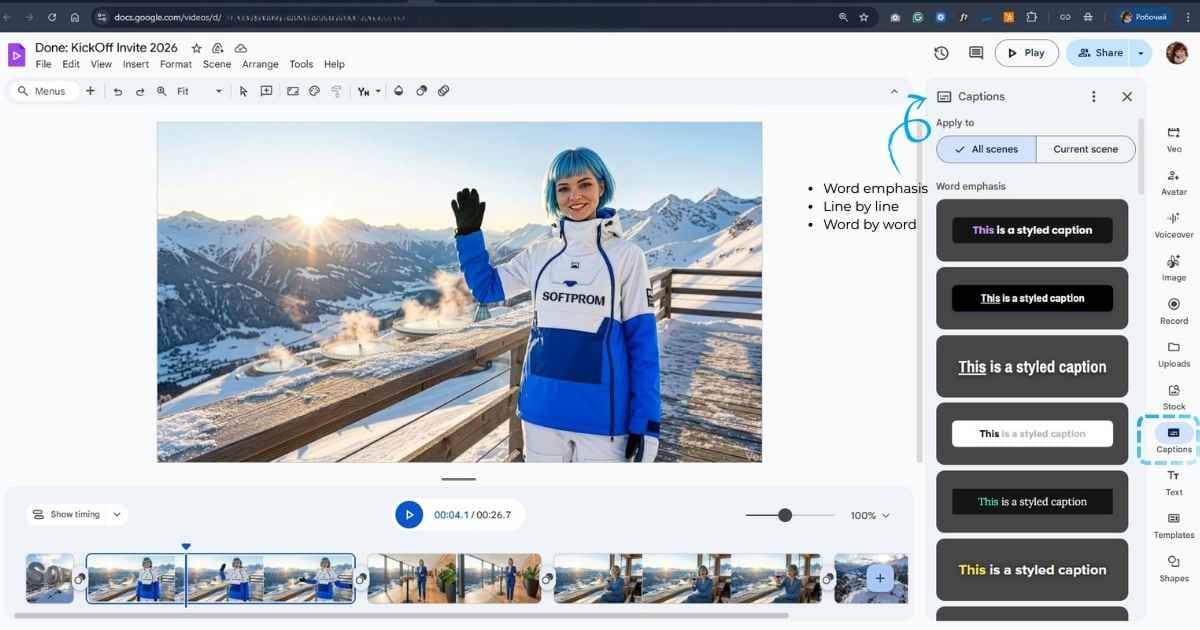Viewport: 1200px width, 630px height.
Task: Select the Avatar tool
Action: (1172, 182)
